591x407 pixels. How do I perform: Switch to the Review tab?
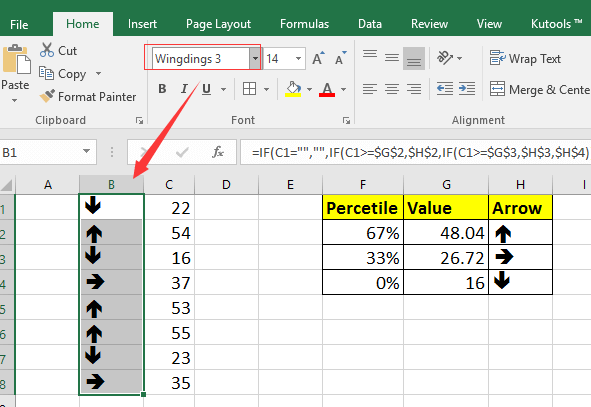(429, 24)
